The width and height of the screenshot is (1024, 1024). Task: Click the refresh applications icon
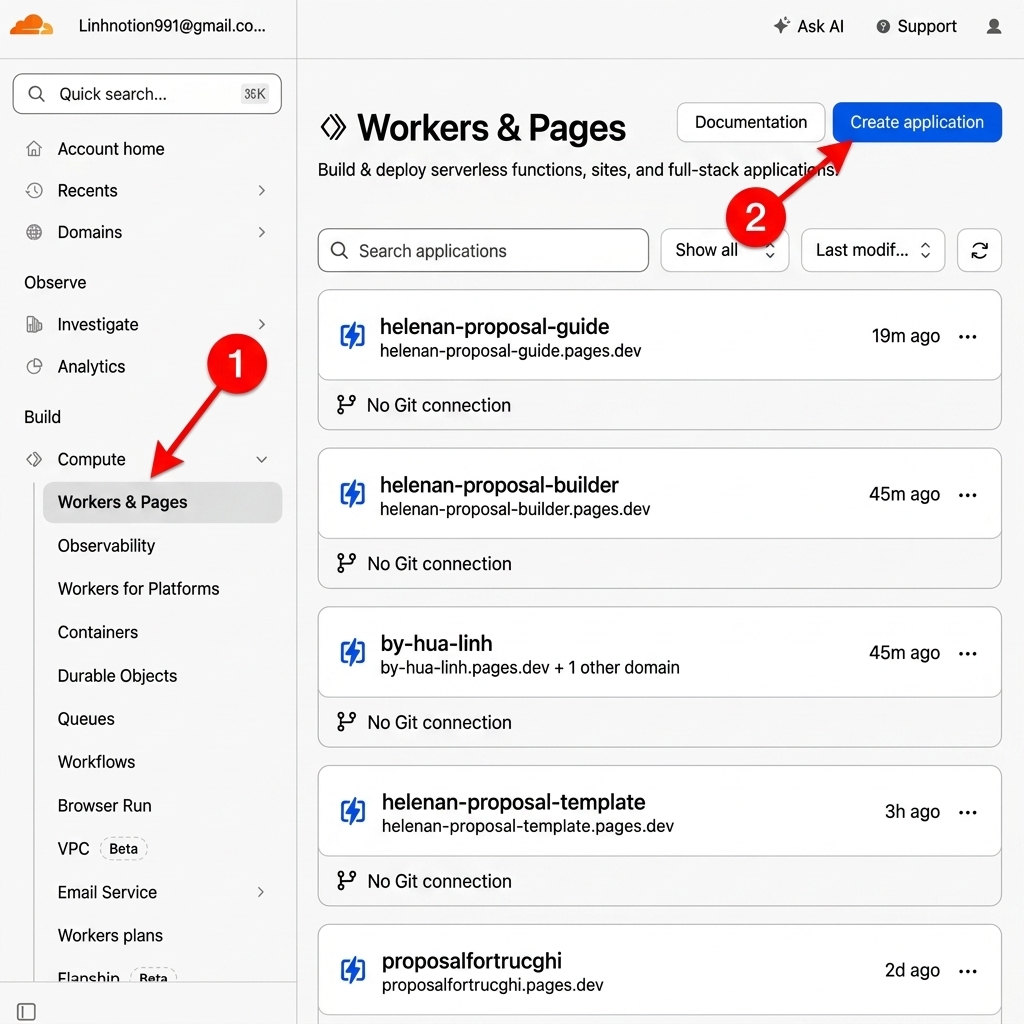click(x=979, y=250)
